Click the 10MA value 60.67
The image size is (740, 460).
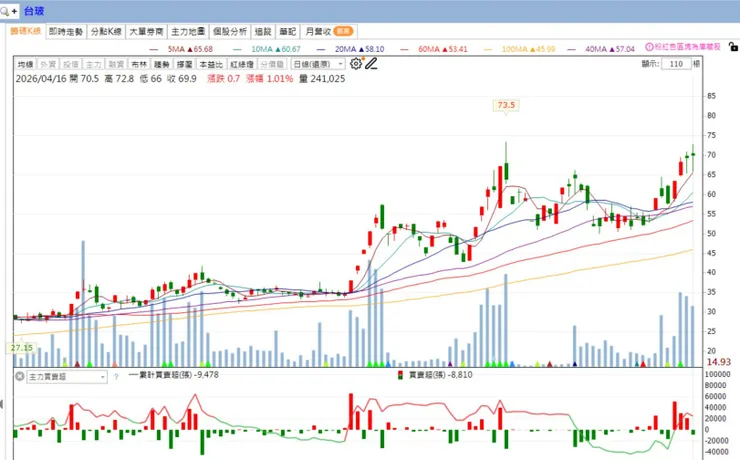click(x=291, y=49)
